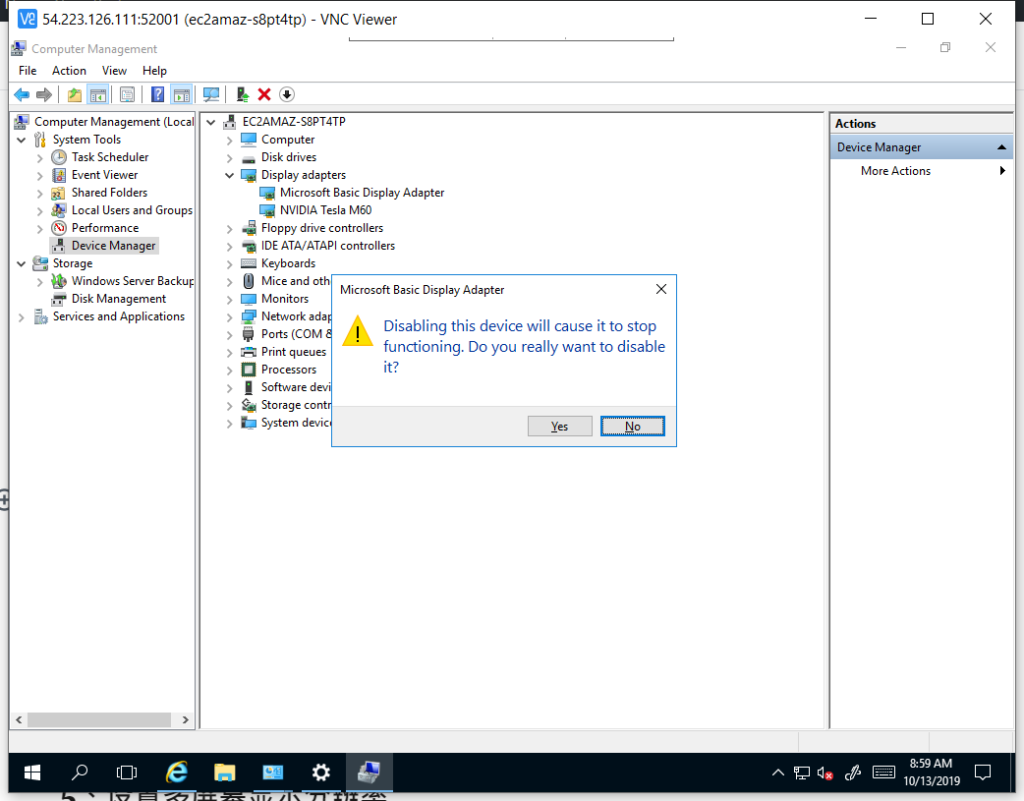Click the Disable device down-arrow icon

click(x=287, y=95)
